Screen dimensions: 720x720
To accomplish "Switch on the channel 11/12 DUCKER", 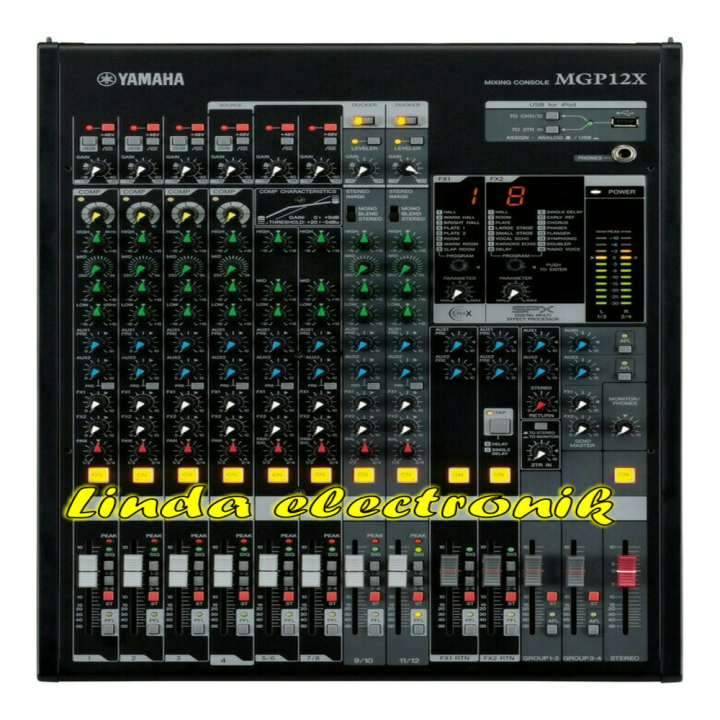I will point(406,121).
